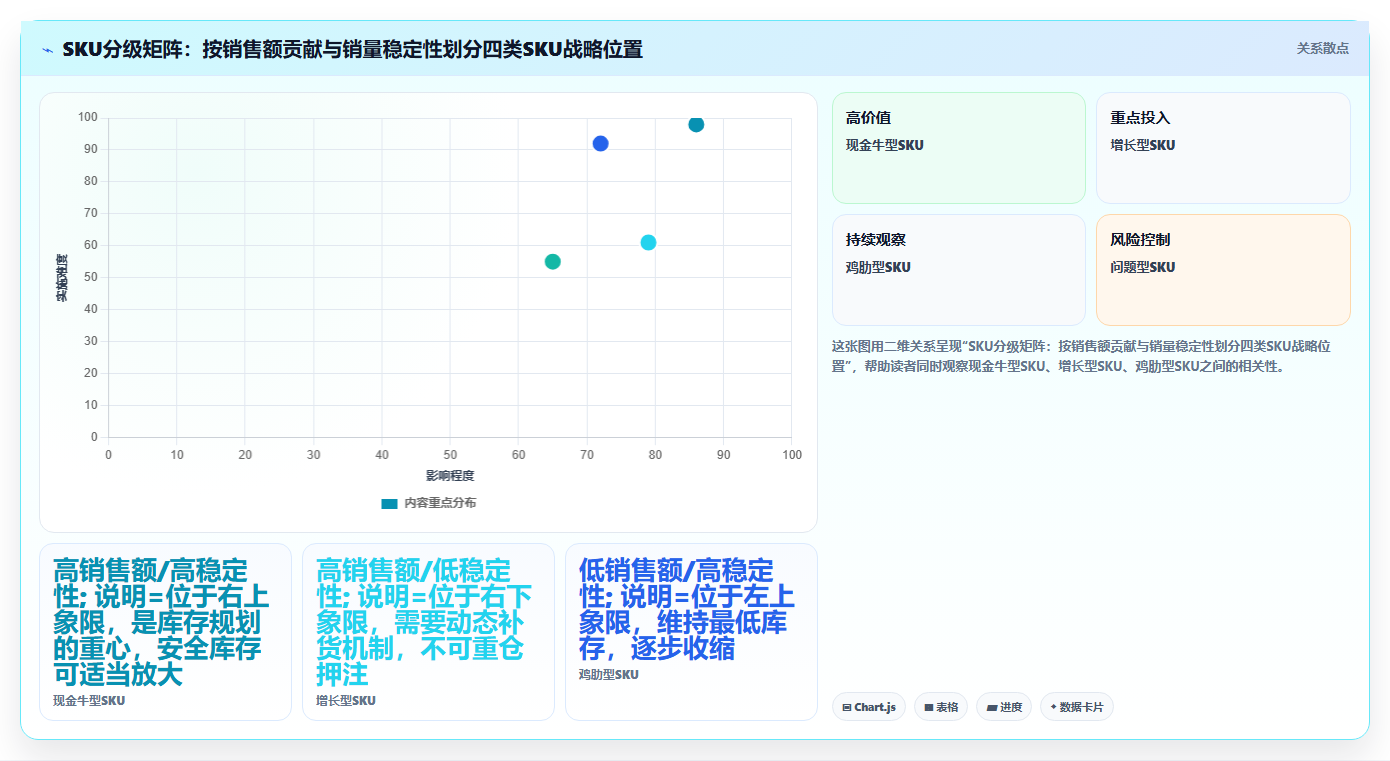The height and width of the screenshot is (761, 1390).
Task: Click the icon in the 进度 chip
Action: tap(991, 708)
